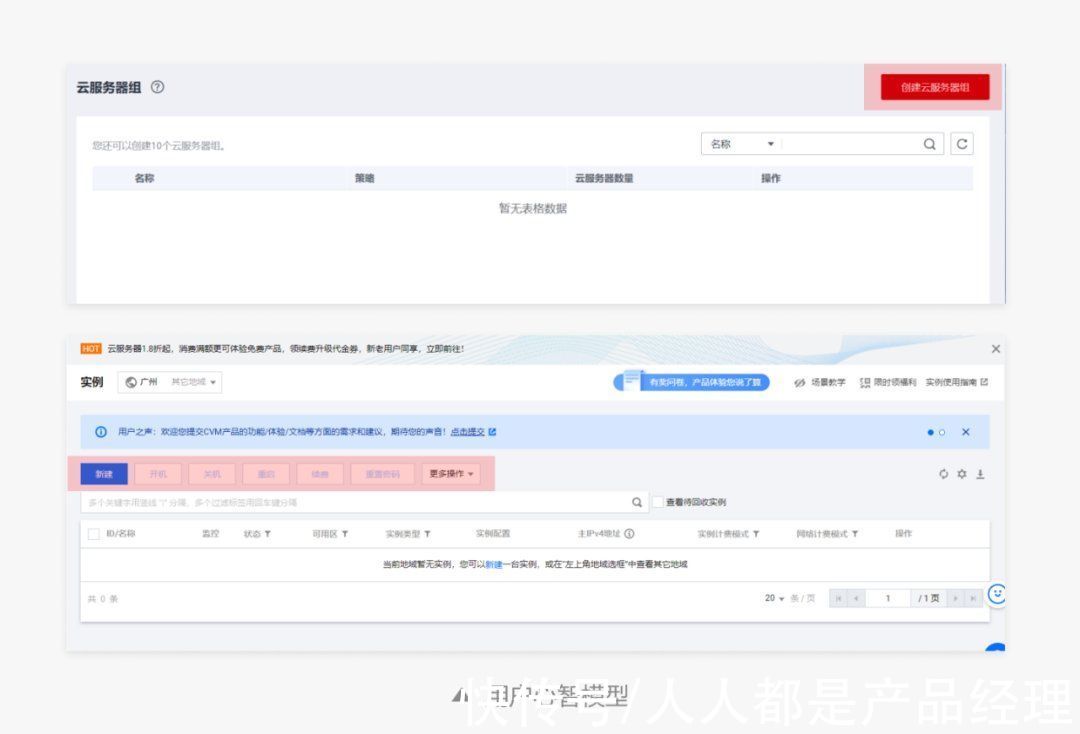Click the external link icon after 点击提交
Screen dimensions: 1080x734
492,432
